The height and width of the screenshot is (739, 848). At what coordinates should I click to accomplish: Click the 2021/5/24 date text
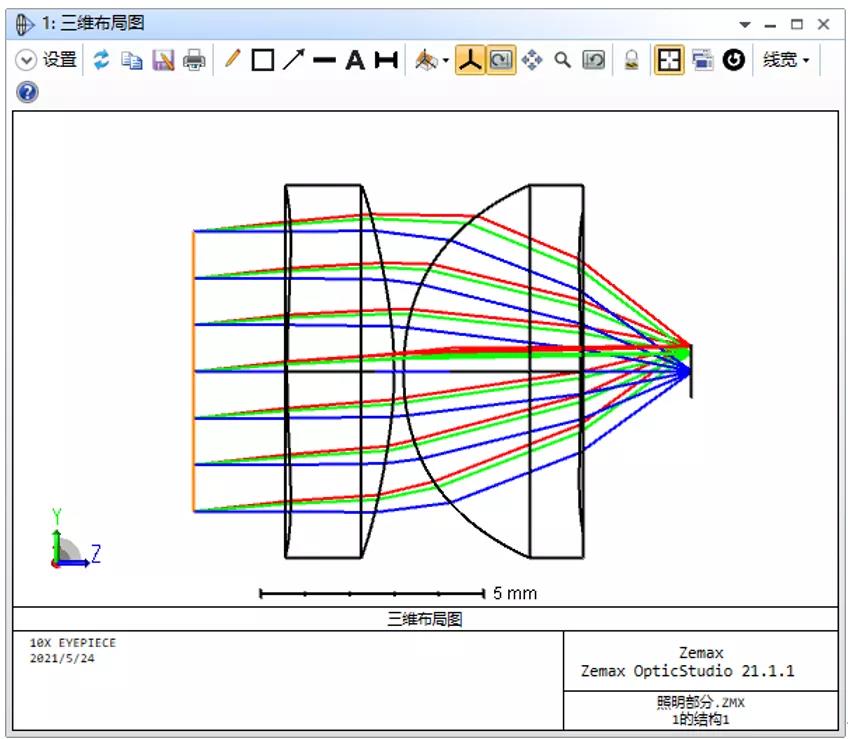(62, 658)
